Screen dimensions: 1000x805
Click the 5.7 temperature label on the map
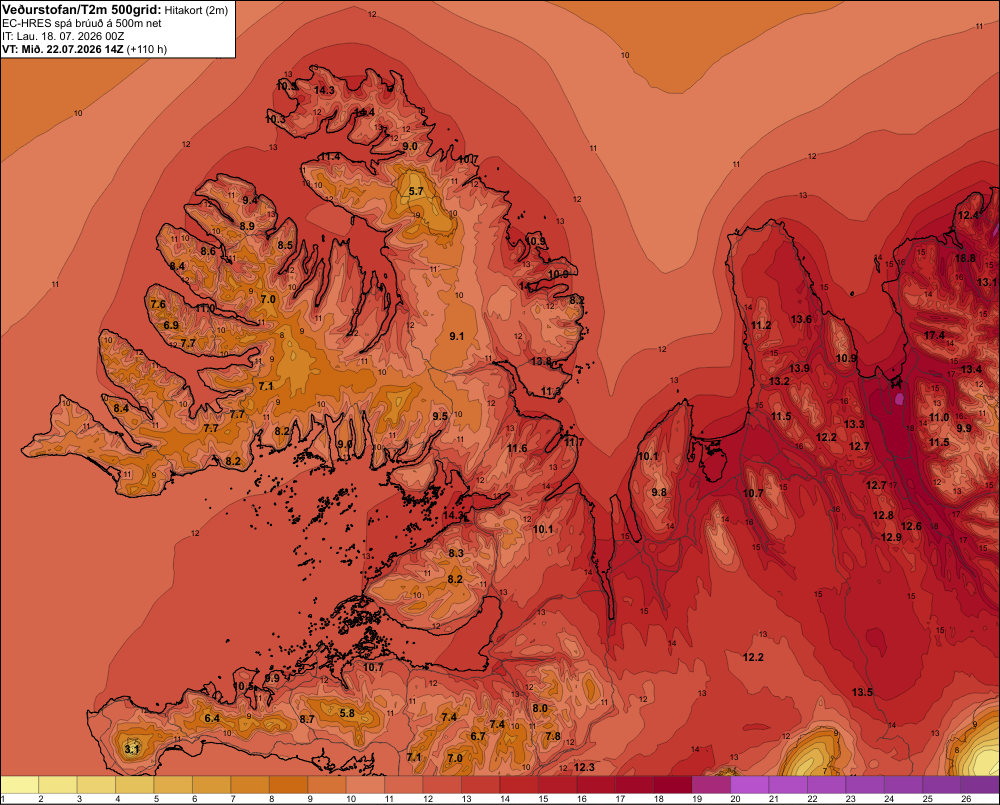[416, 191]
